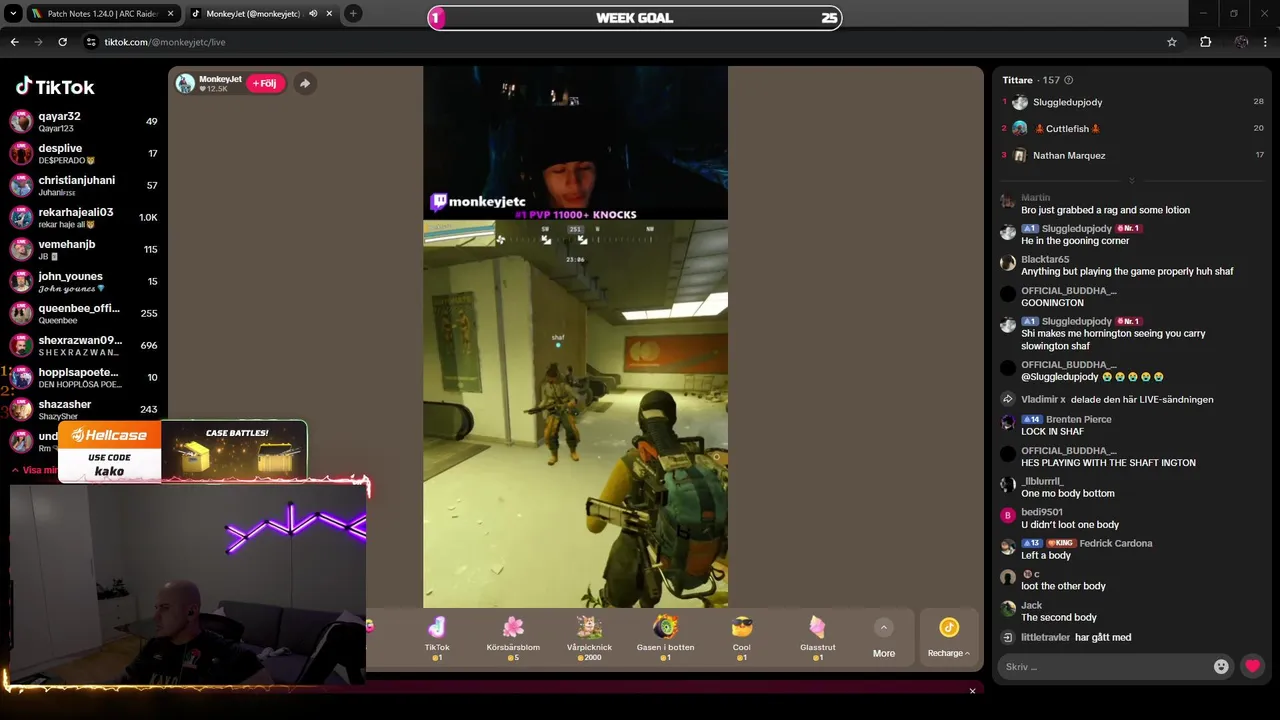
Task: Open qayar32 live stream
Action: pos(84,122)
